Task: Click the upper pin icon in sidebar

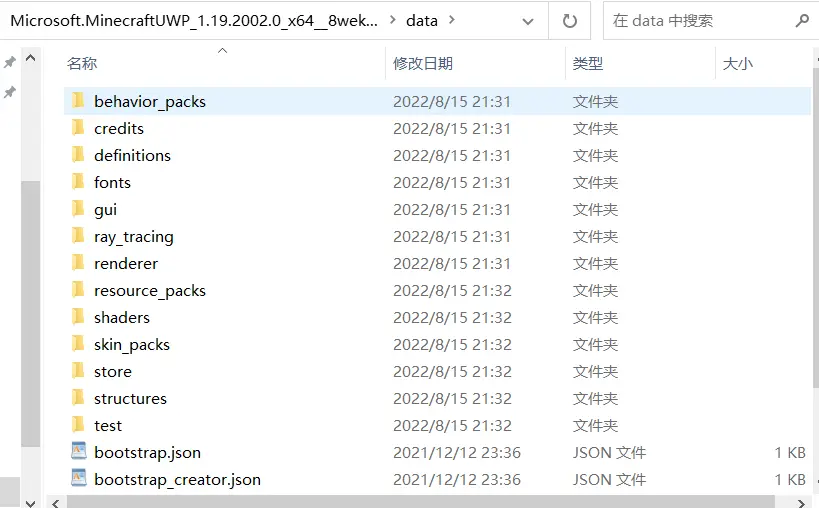Action: pyautogui.click(x=9, y=63)
